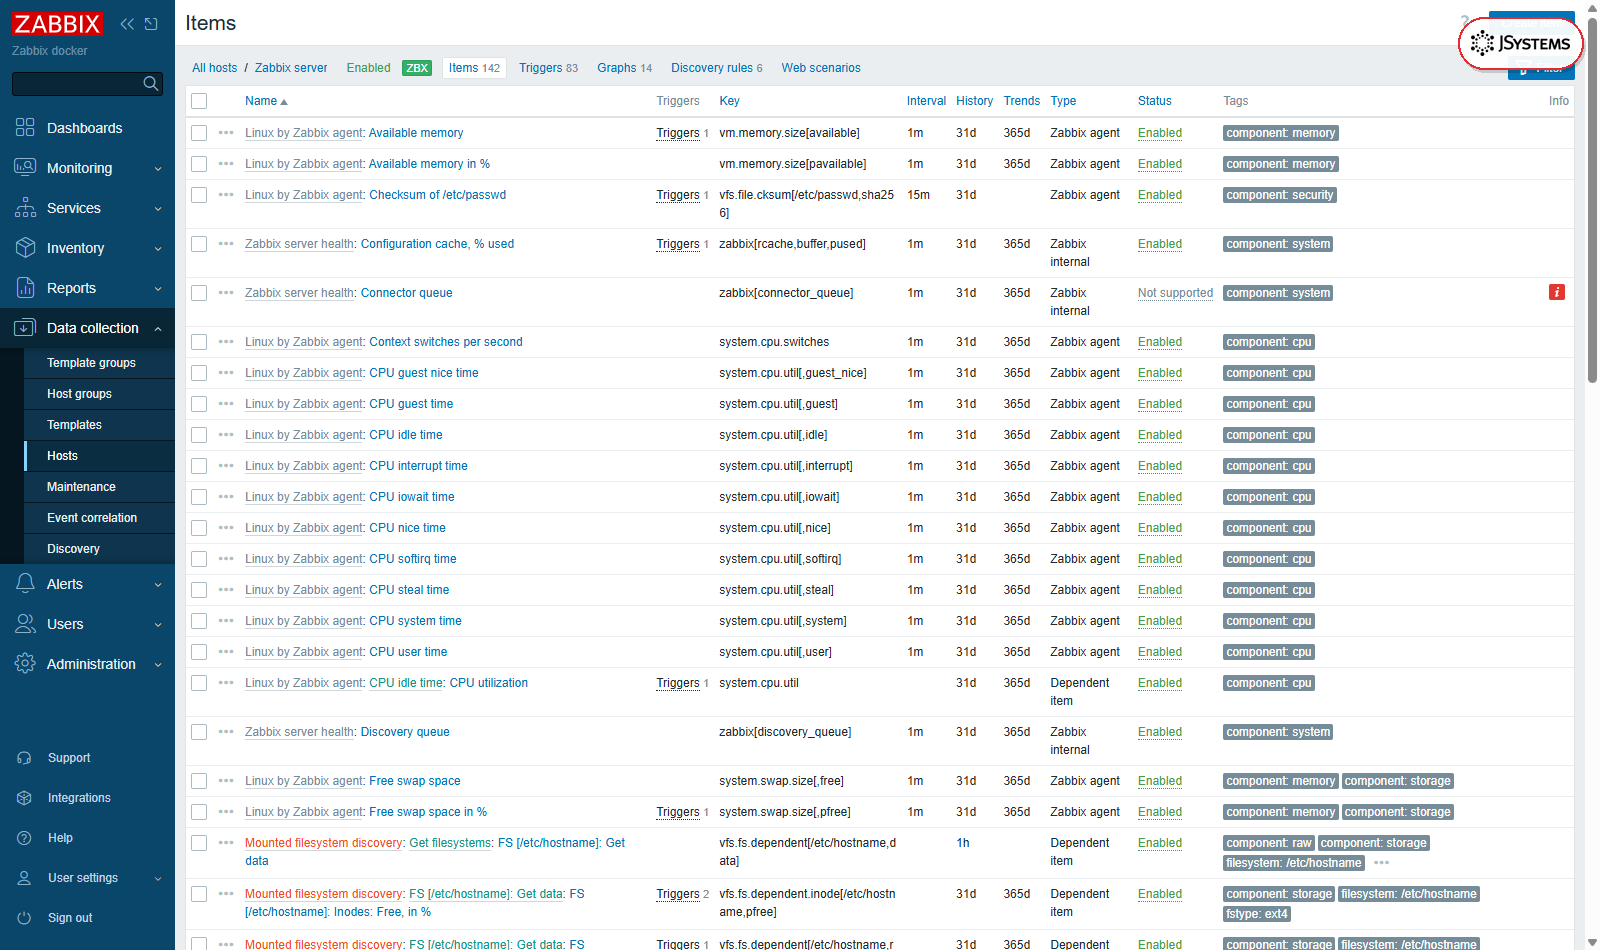Collapse the sidebar with the double-arrow icon
1600x950 pixels.
(127, 24)
